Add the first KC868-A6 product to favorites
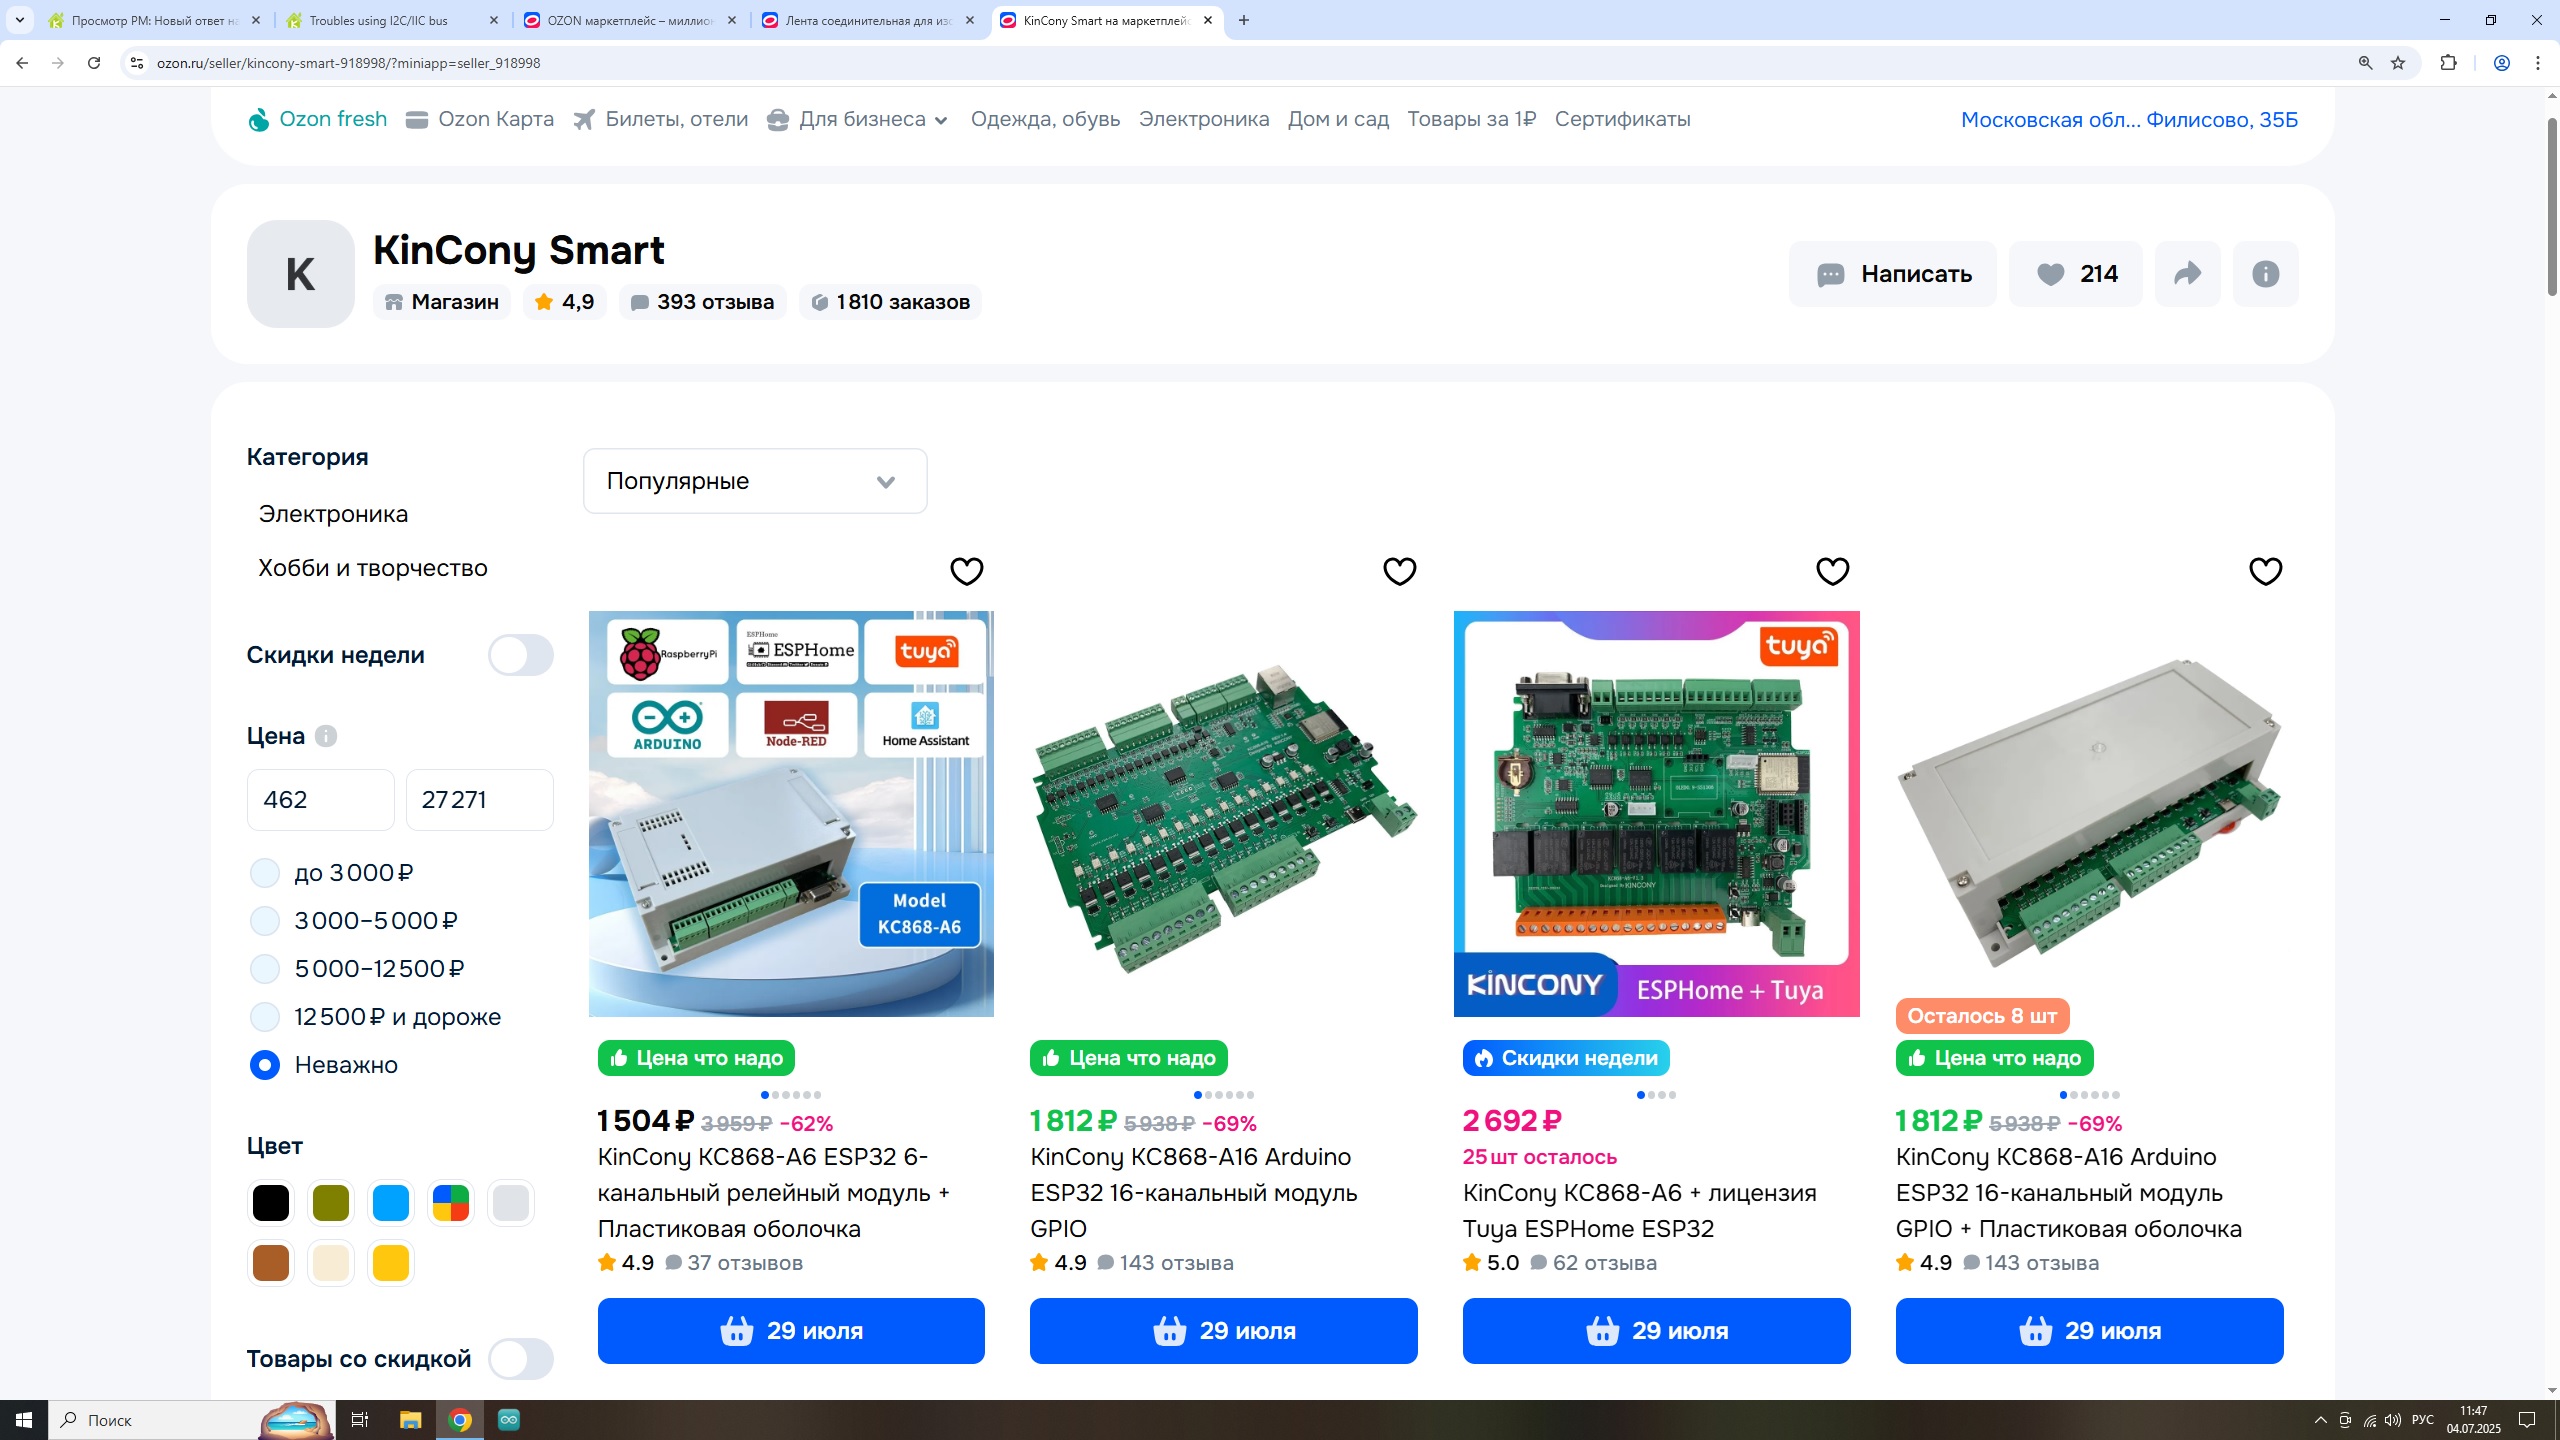Screen dimensions: 2560x1440 pyautogui.click(x=966, y=571)
